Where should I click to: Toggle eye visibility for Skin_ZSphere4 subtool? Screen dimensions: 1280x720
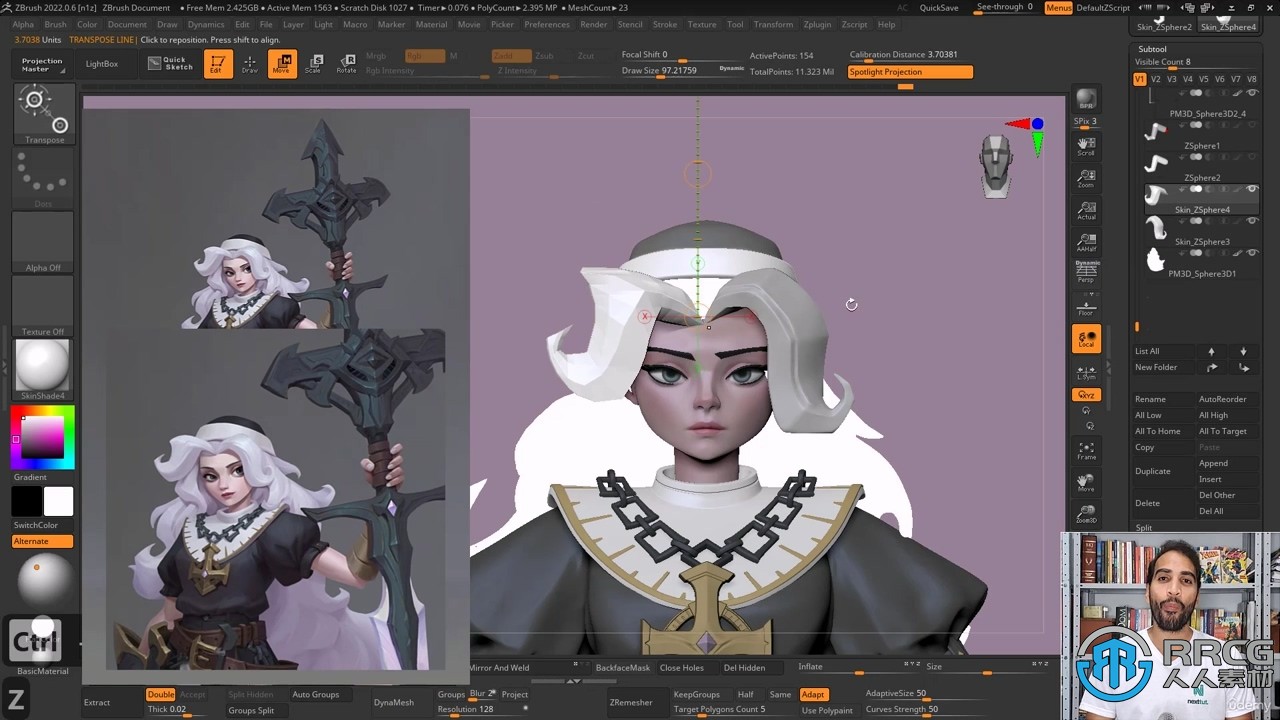(x=1252, y=189)
